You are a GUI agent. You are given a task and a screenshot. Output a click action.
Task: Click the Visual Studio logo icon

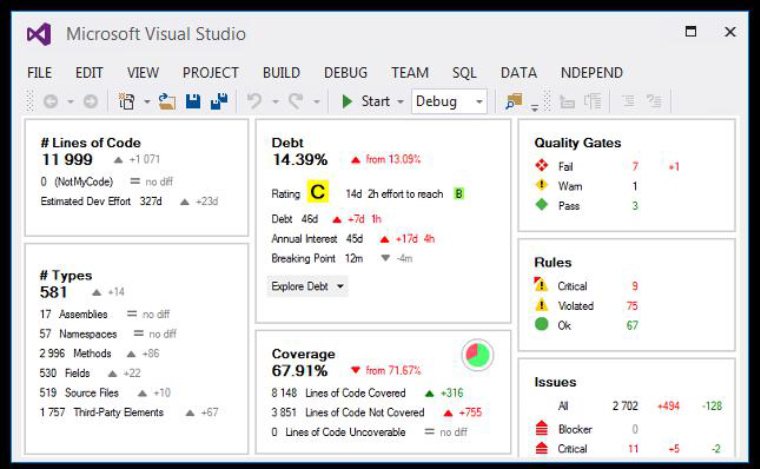(39, 34)
